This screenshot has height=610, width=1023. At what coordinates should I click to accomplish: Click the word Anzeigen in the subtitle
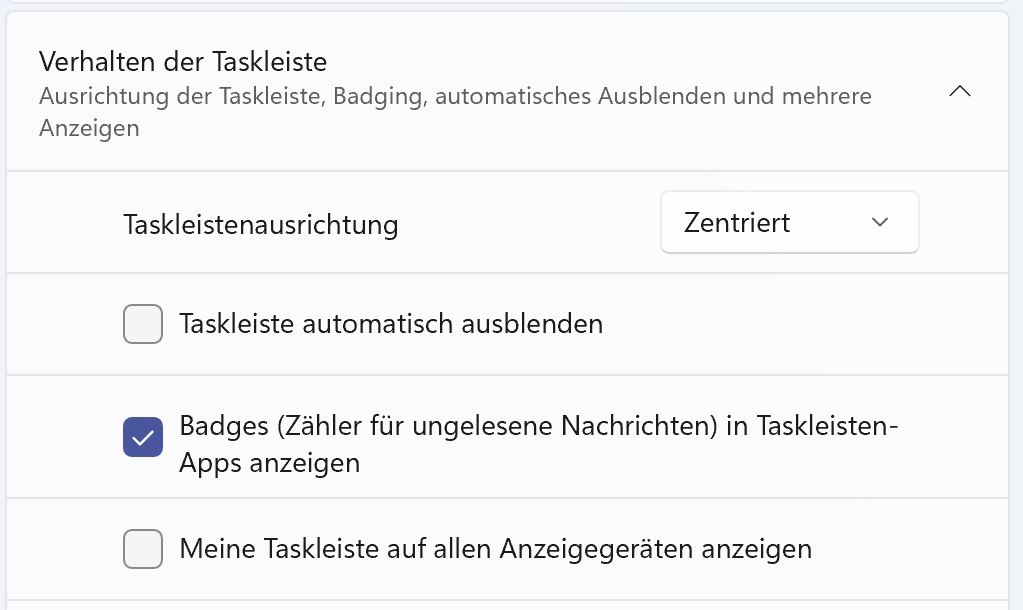[x=89, y=129]
